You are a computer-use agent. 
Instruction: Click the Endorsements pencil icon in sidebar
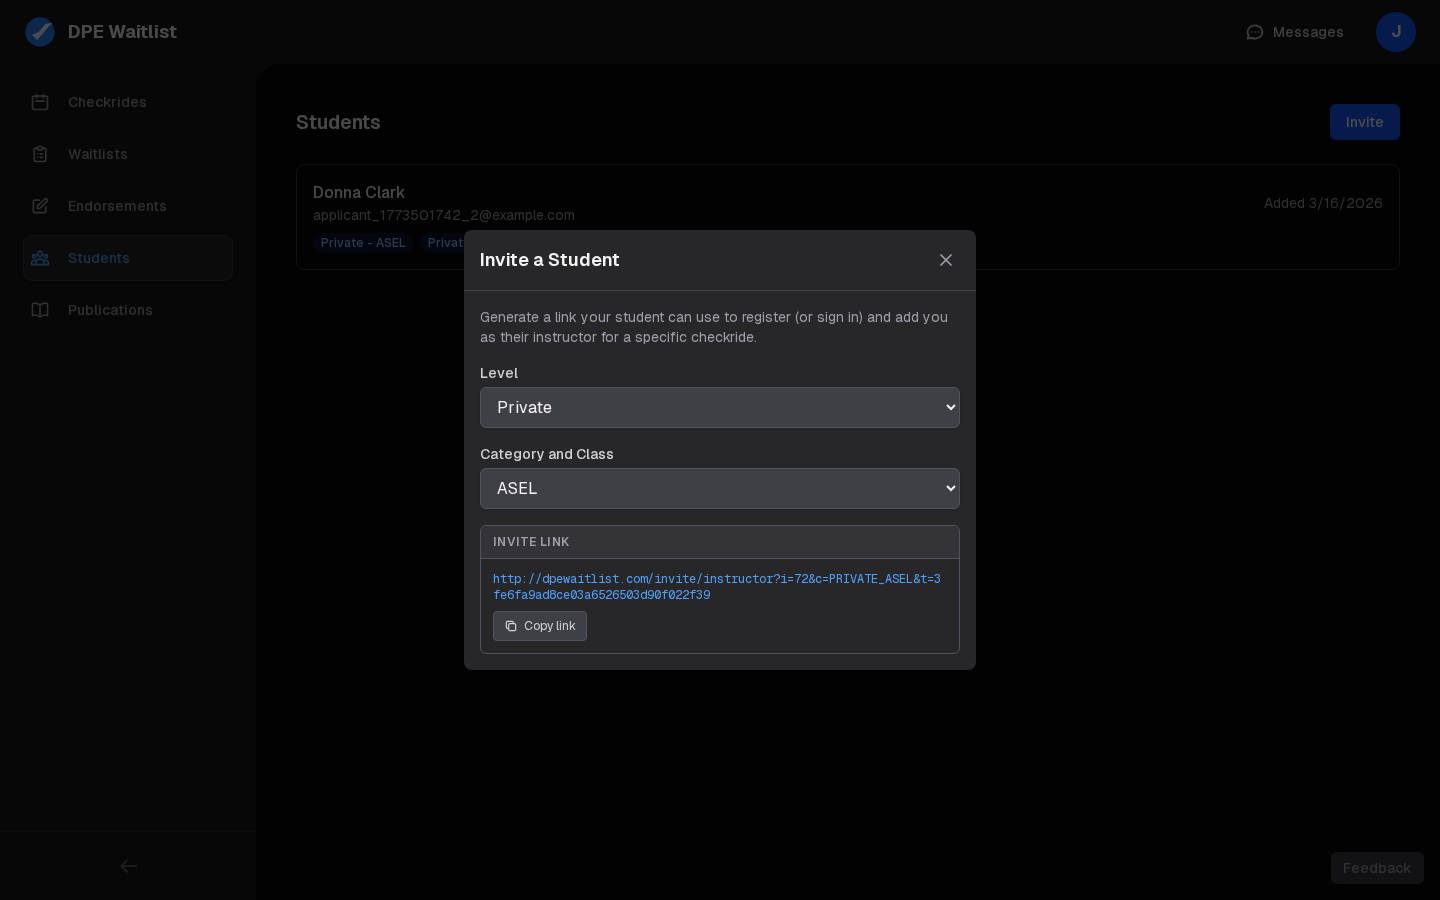point(40,206)
